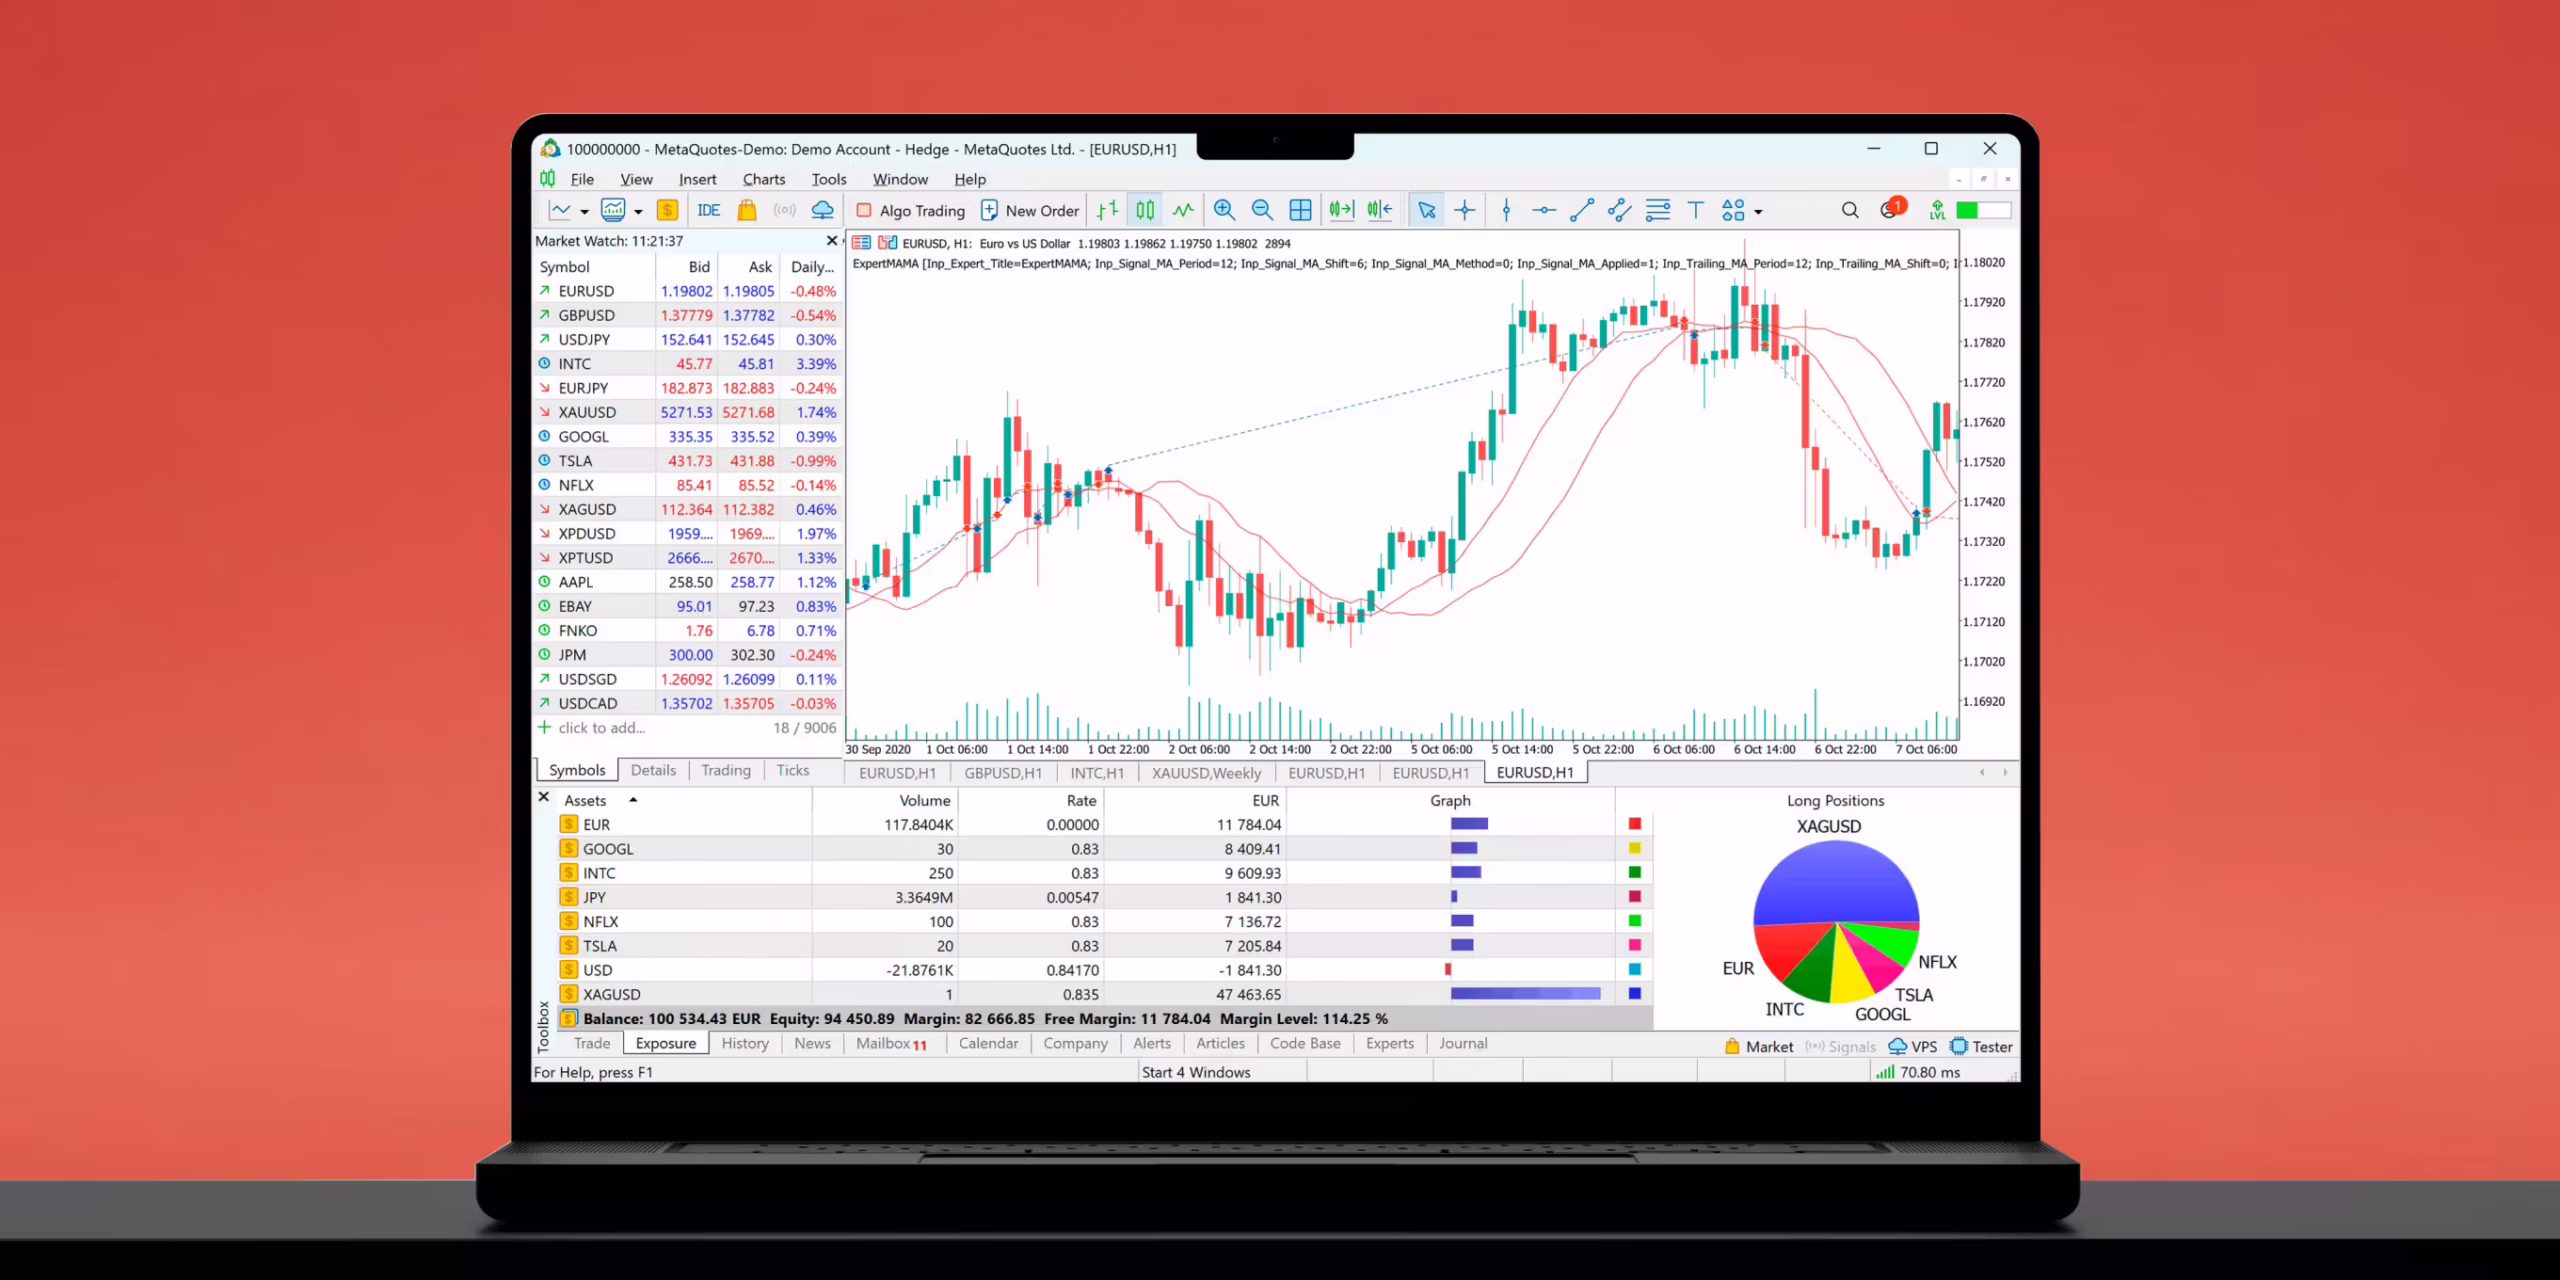
Task: Switch to Ticks tab in Market Watch
Action: point(793,770)
